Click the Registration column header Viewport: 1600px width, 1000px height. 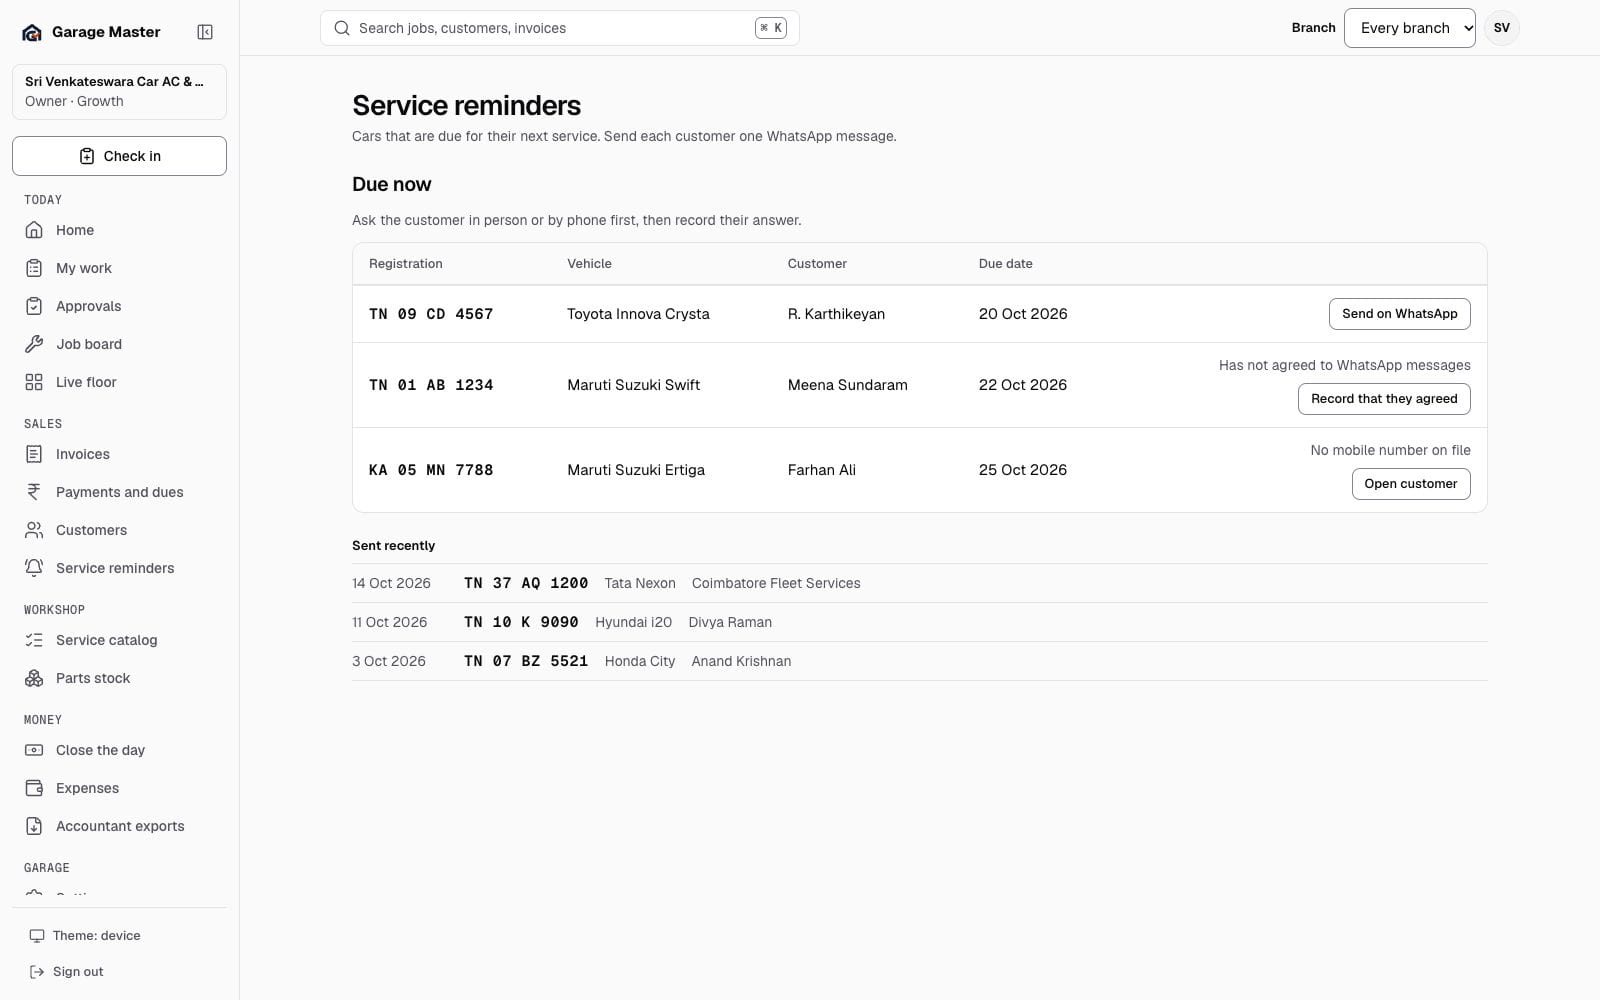tap(405, 264)
